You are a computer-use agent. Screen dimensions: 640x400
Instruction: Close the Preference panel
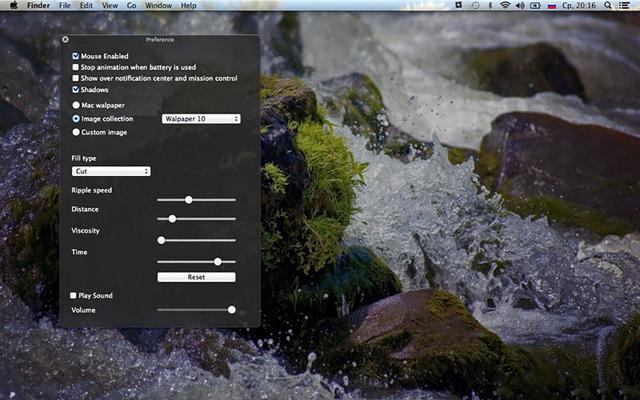(x=65, y=40)
